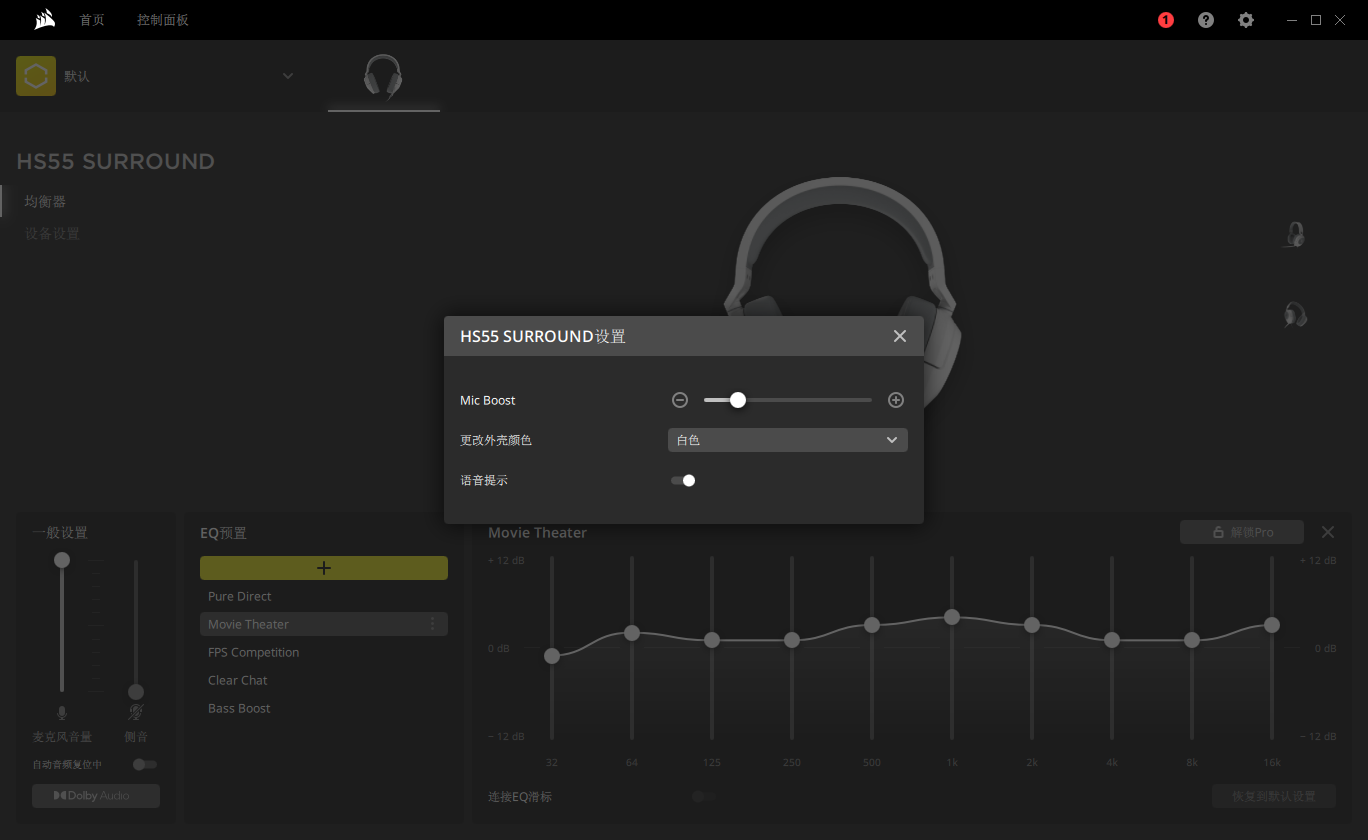
Task: Add a new EQ preset
Action: tap(324, 568)
